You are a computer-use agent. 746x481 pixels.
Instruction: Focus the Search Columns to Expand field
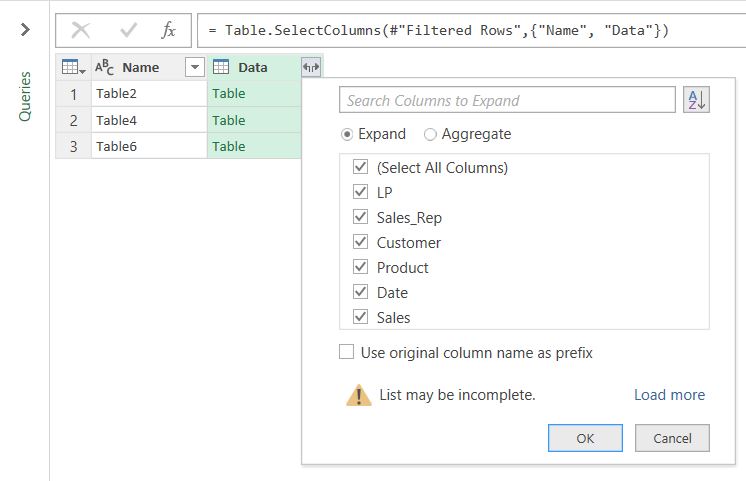(x=507, y=100)
